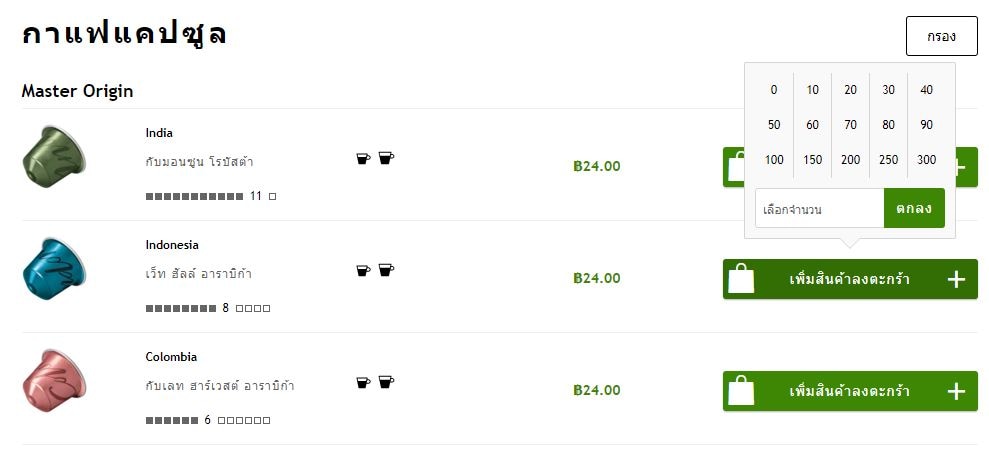Choose quantity 200 from the quantity grid

tap(850, 160)
